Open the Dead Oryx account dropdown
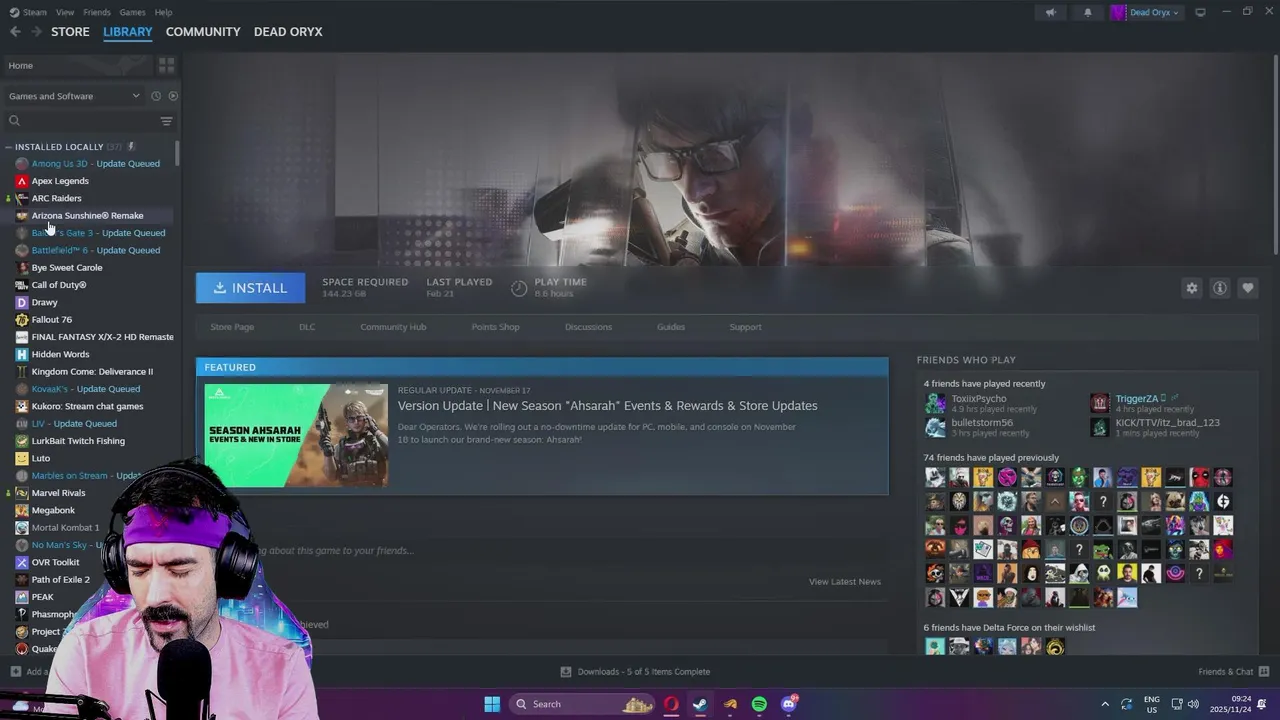The height and width of the screenshot is (720, 1280). pyautogui.click(x=1146, y=12)
